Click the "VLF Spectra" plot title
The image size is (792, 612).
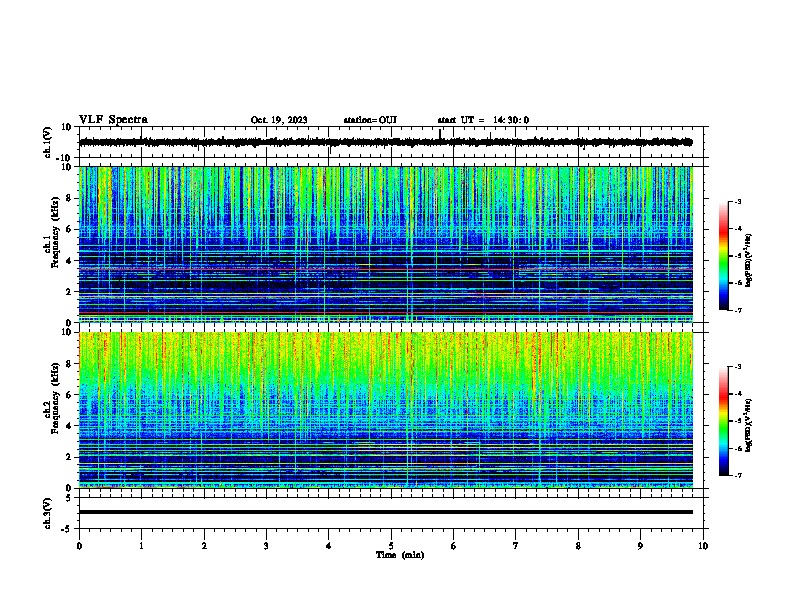coord(113,120)
